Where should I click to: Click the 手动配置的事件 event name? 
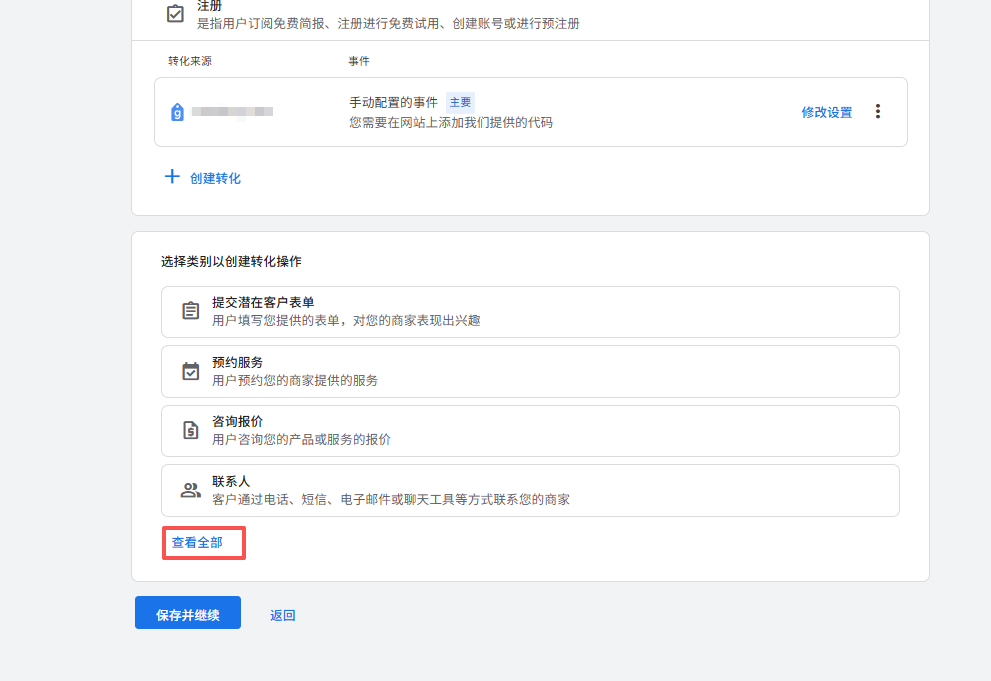pos(393,103)
